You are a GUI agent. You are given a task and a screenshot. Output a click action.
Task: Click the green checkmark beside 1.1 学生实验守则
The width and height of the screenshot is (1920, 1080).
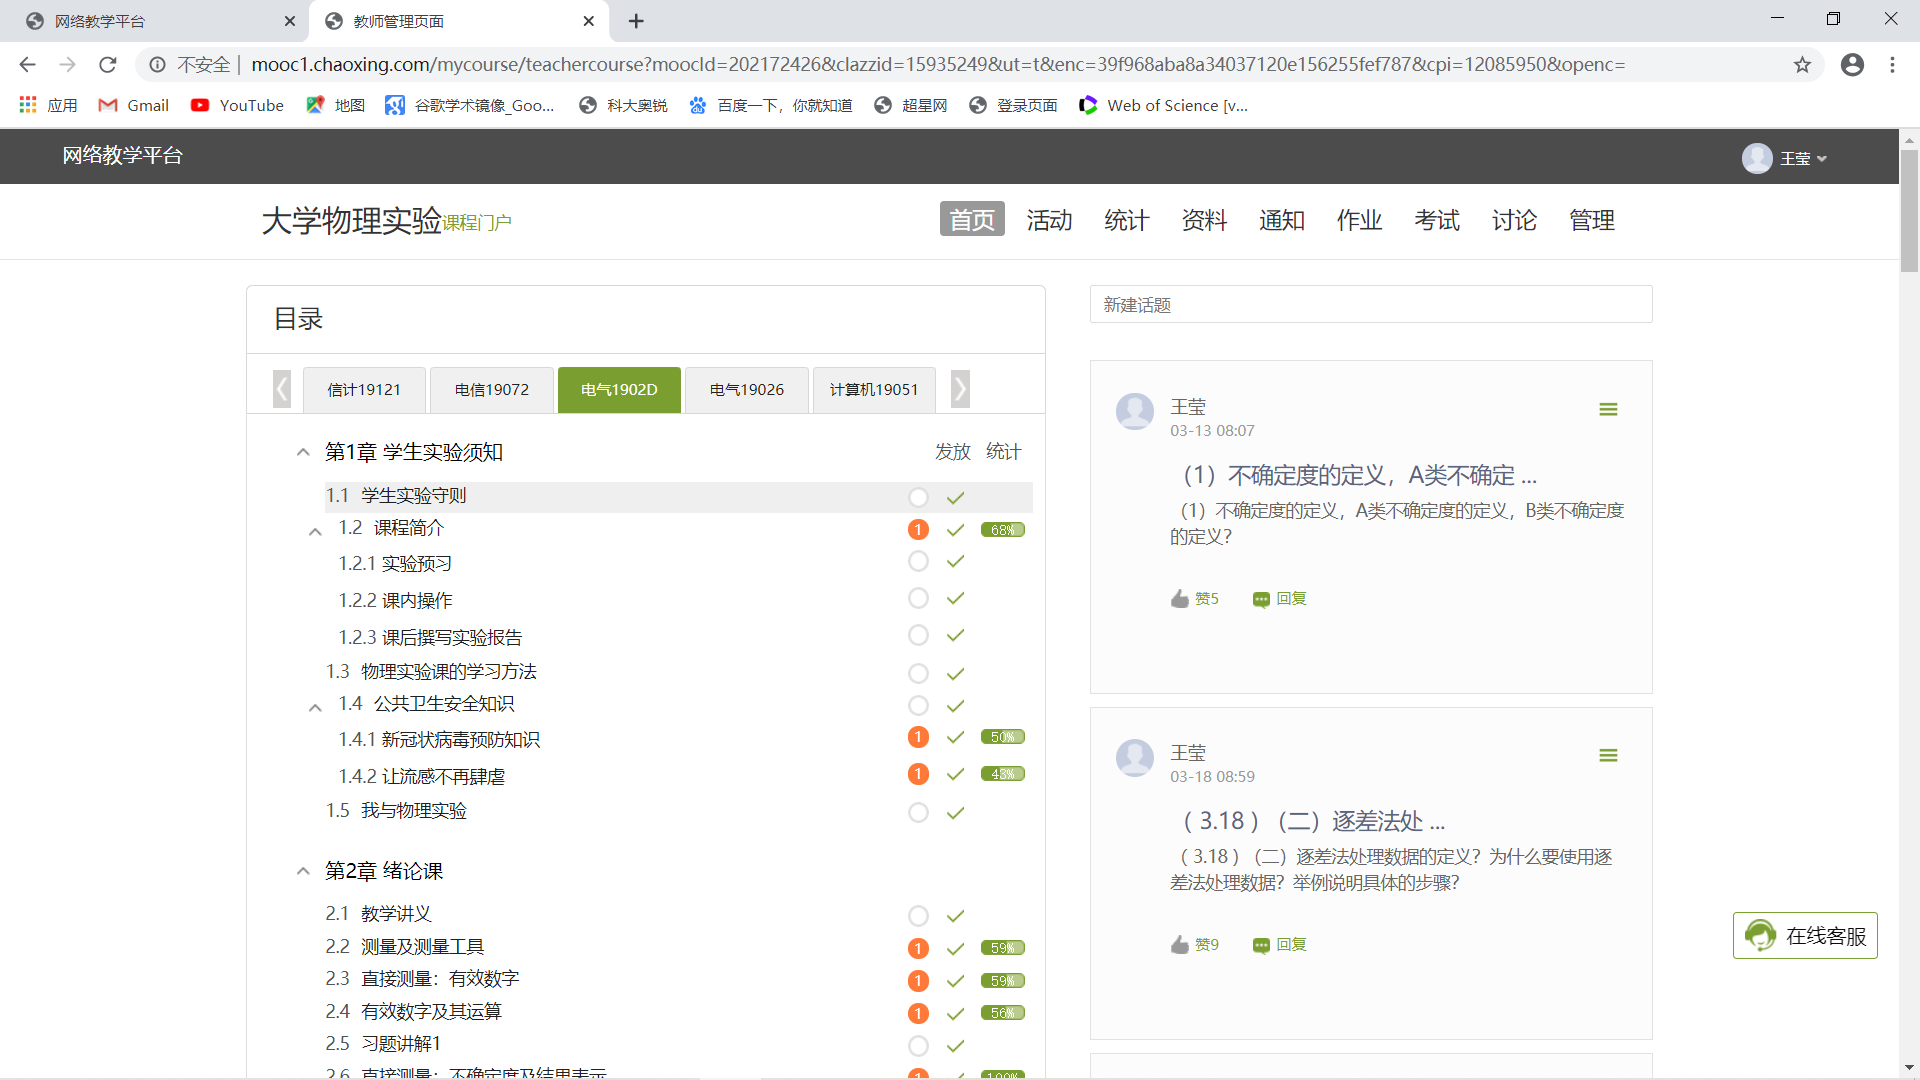point(955,497)
